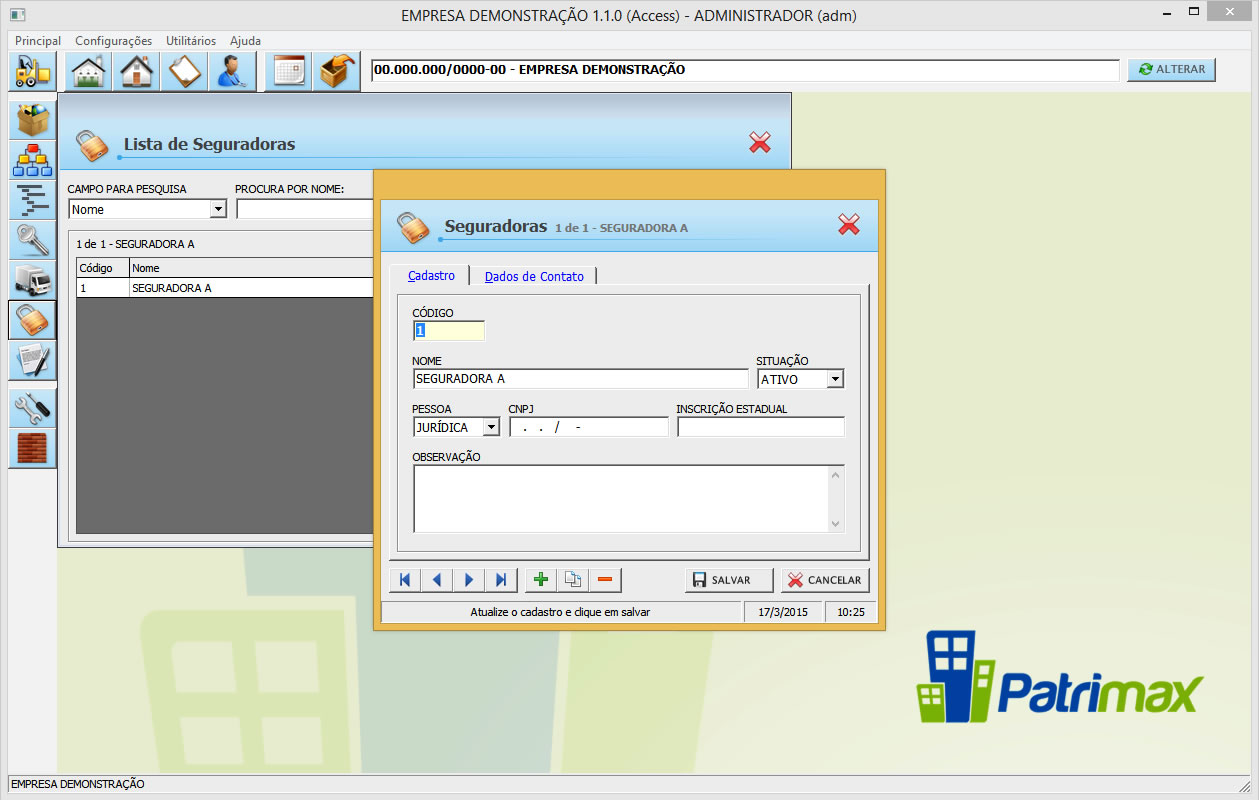
Task: Click the company name field in the top toolbar
Action: [745, 70]
